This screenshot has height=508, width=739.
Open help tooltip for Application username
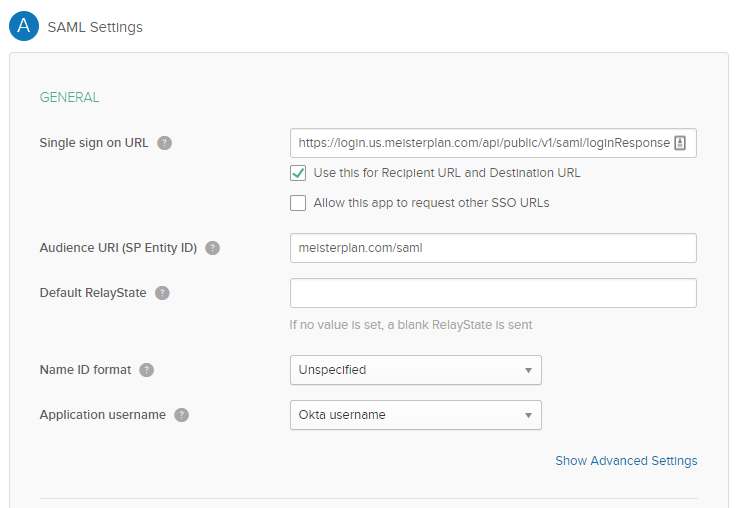pyautogui.click(x=181, y=415)
